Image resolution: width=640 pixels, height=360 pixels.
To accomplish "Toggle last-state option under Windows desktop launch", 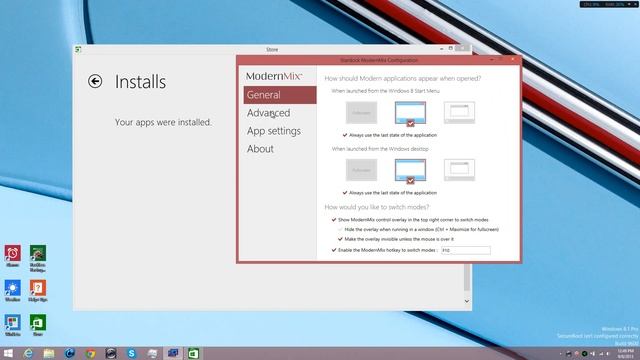I will click(x=345, y=192).
